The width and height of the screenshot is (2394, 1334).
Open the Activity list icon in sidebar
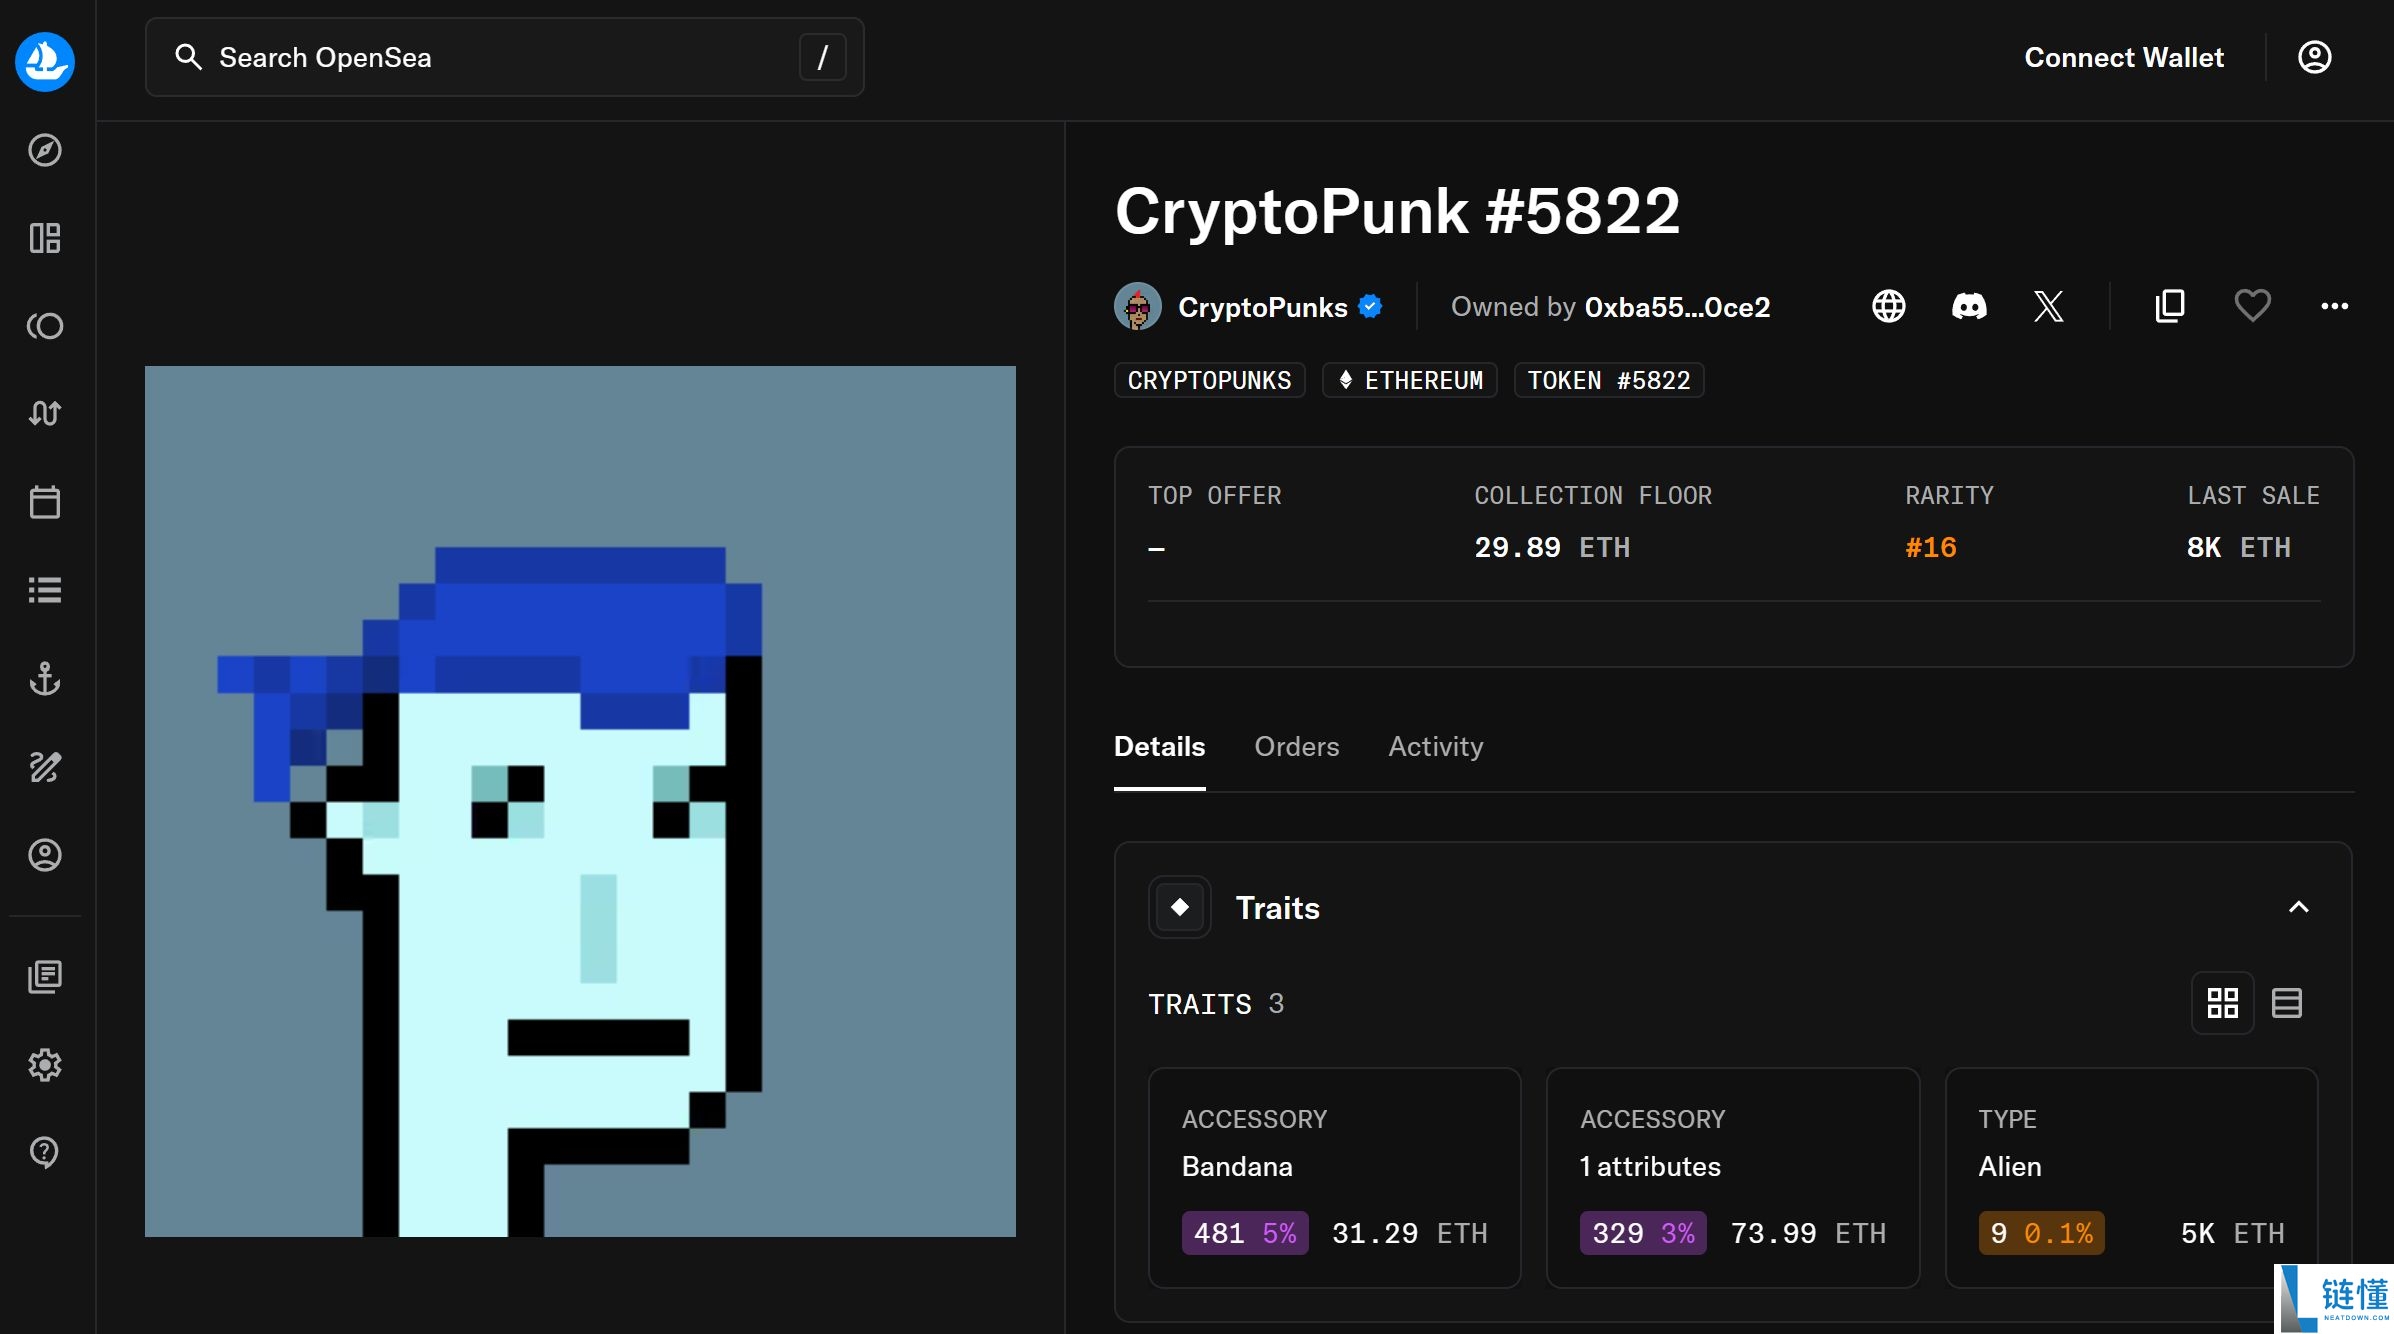[x=45, y=590]
